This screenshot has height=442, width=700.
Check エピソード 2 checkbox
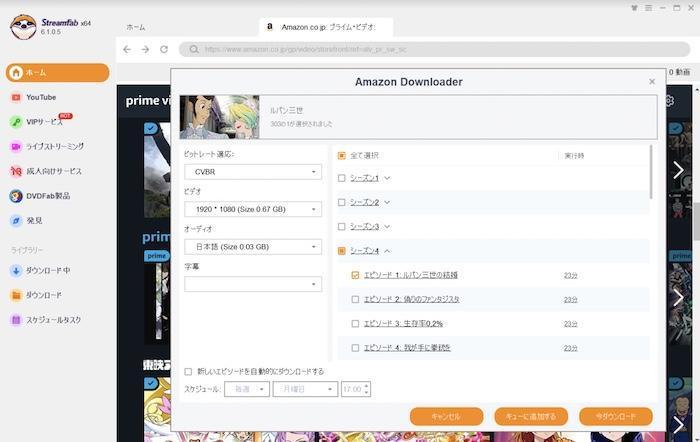coord(355,299)
